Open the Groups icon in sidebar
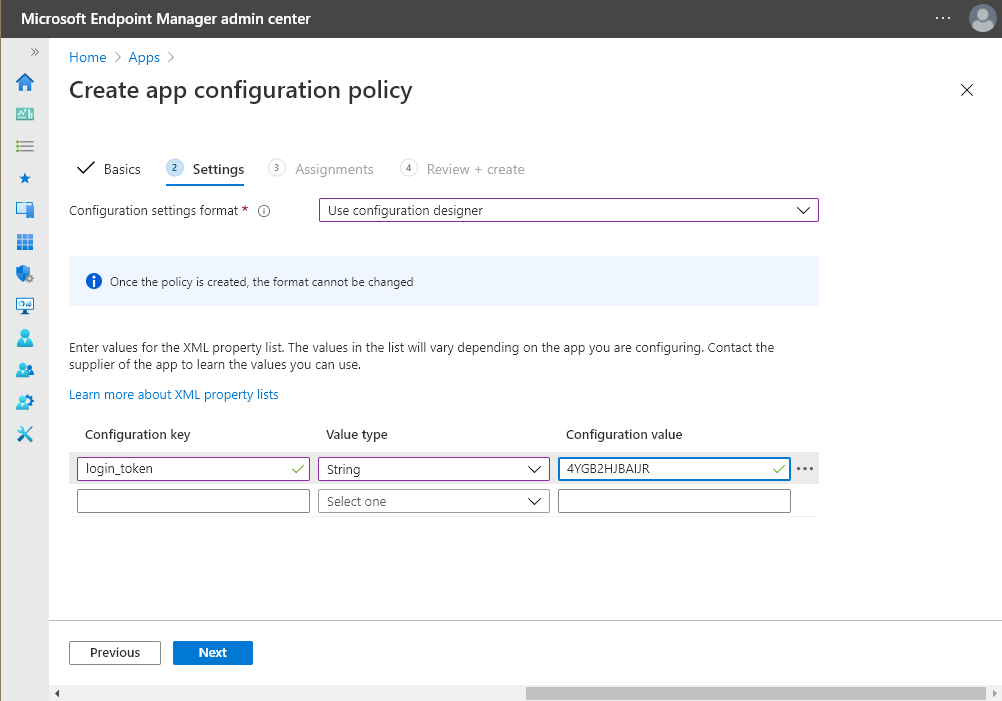 click(x=25, y=370)
